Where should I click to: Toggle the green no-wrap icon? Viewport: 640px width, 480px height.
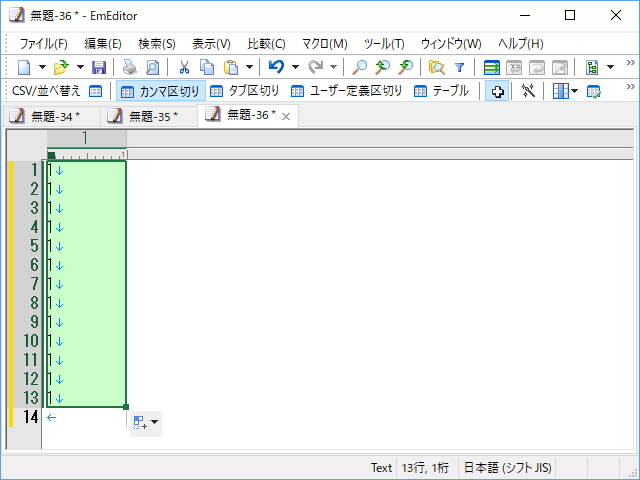coord(491,67)
